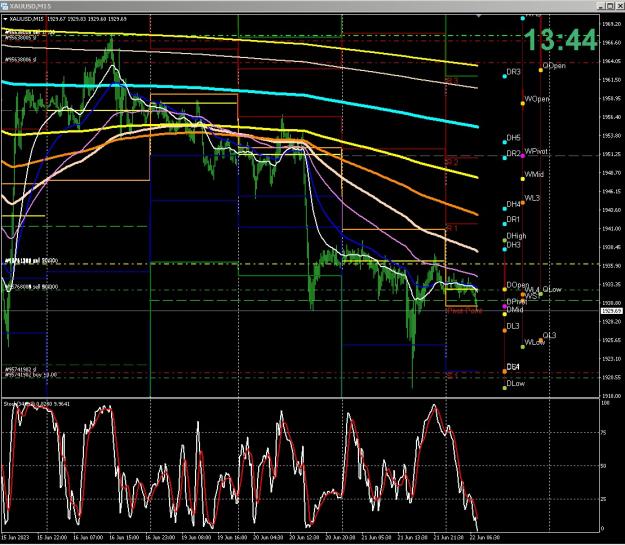
Task: Select the DHigh level label
Action: tap(516, 236)
